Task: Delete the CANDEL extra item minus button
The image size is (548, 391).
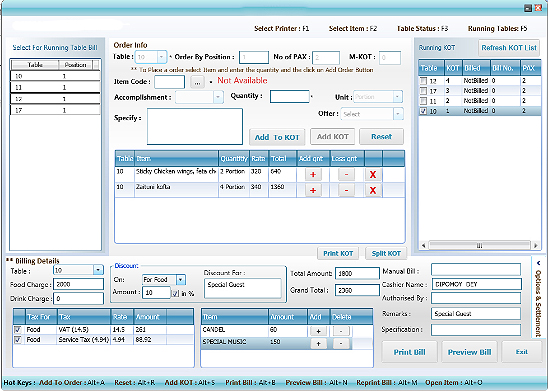Action: [x=341, y=331]
